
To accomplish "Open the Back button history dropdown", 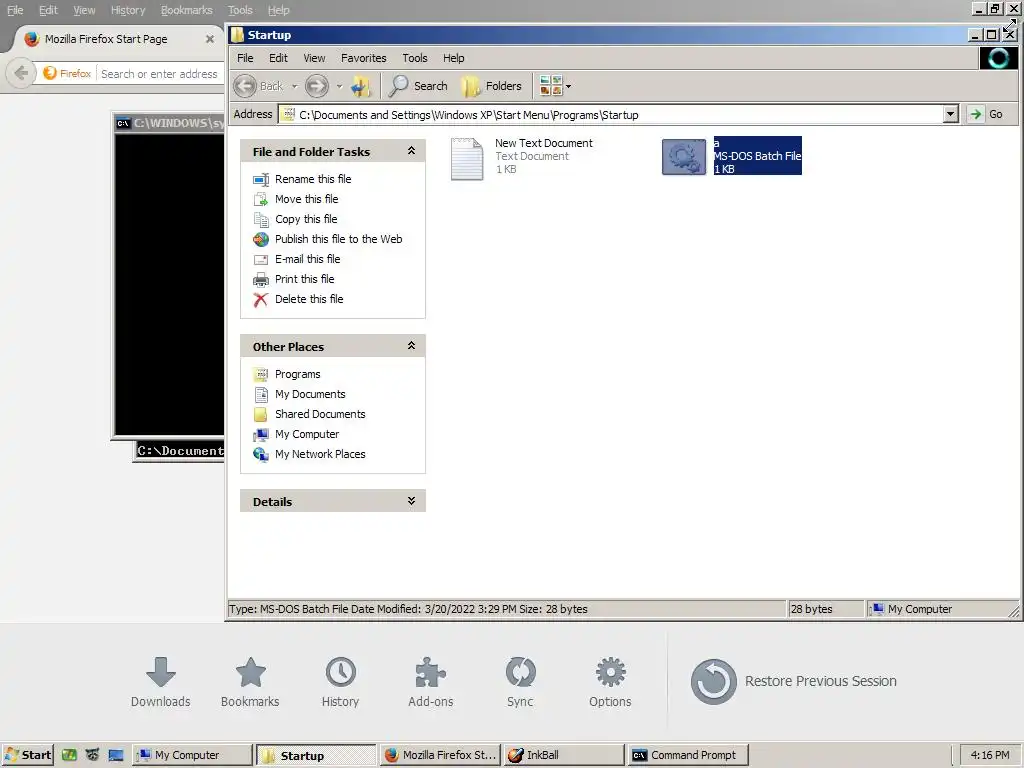I will click(x=295, y=86).
